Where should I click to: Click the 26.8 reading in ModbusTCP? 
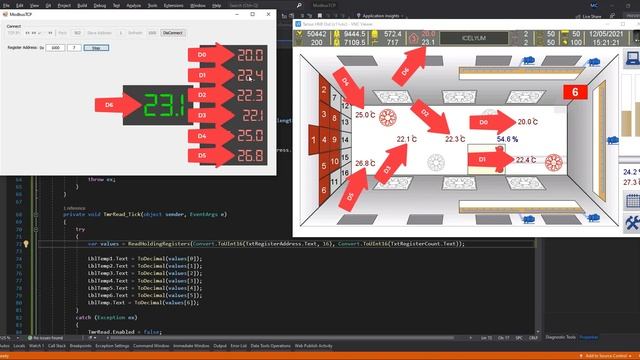[250, 156]
